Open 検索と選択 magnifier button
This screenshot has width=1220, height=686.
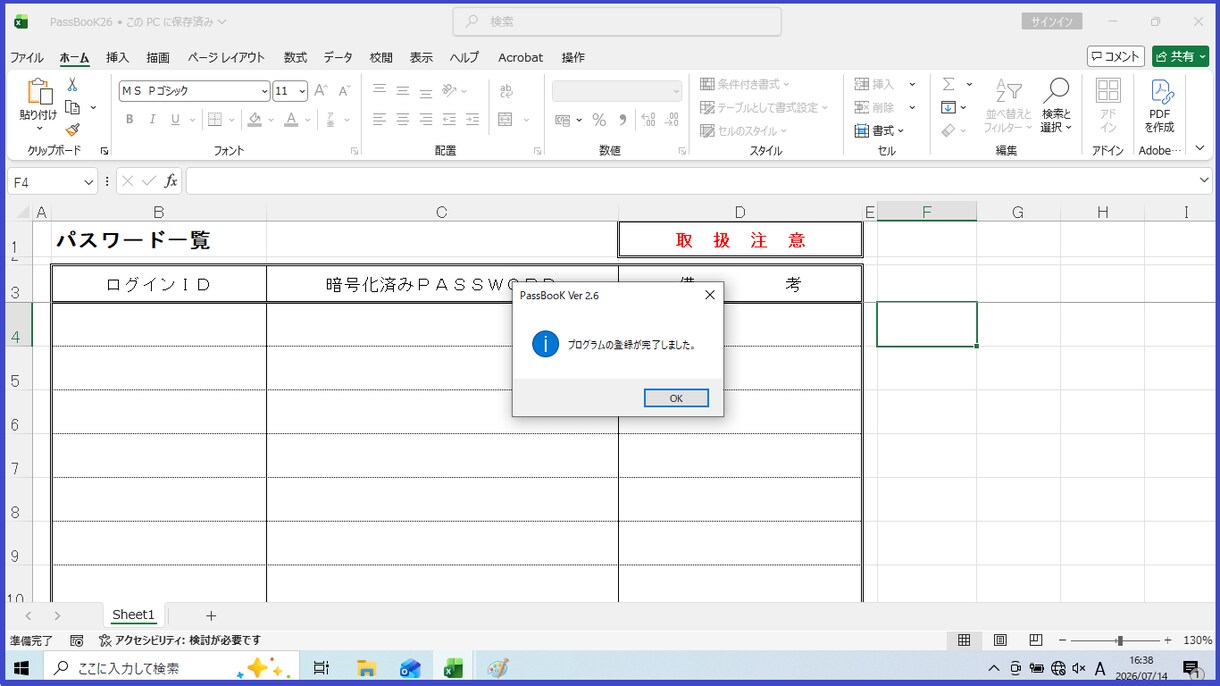[x=1055, y=105]
